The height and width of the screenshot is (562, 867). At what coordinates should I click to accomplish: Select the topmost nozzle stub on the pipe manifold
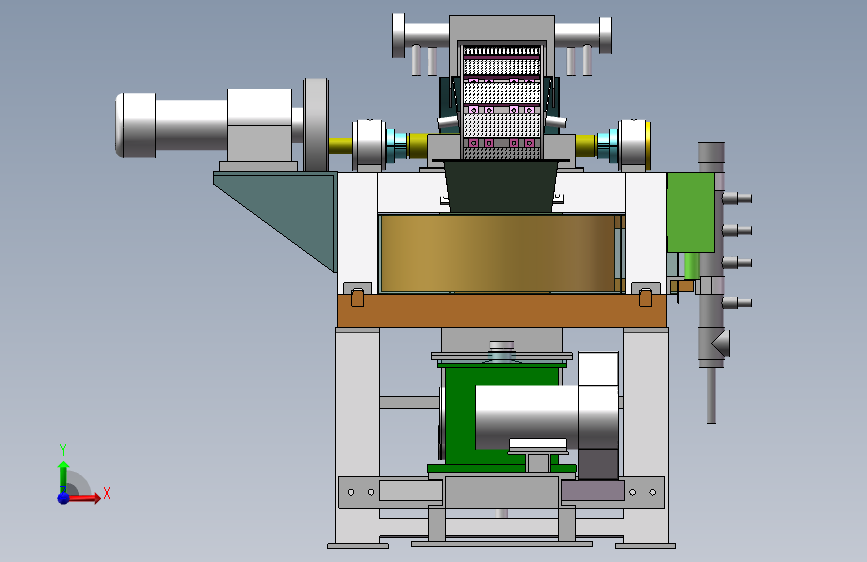click(x=737, y=198)
